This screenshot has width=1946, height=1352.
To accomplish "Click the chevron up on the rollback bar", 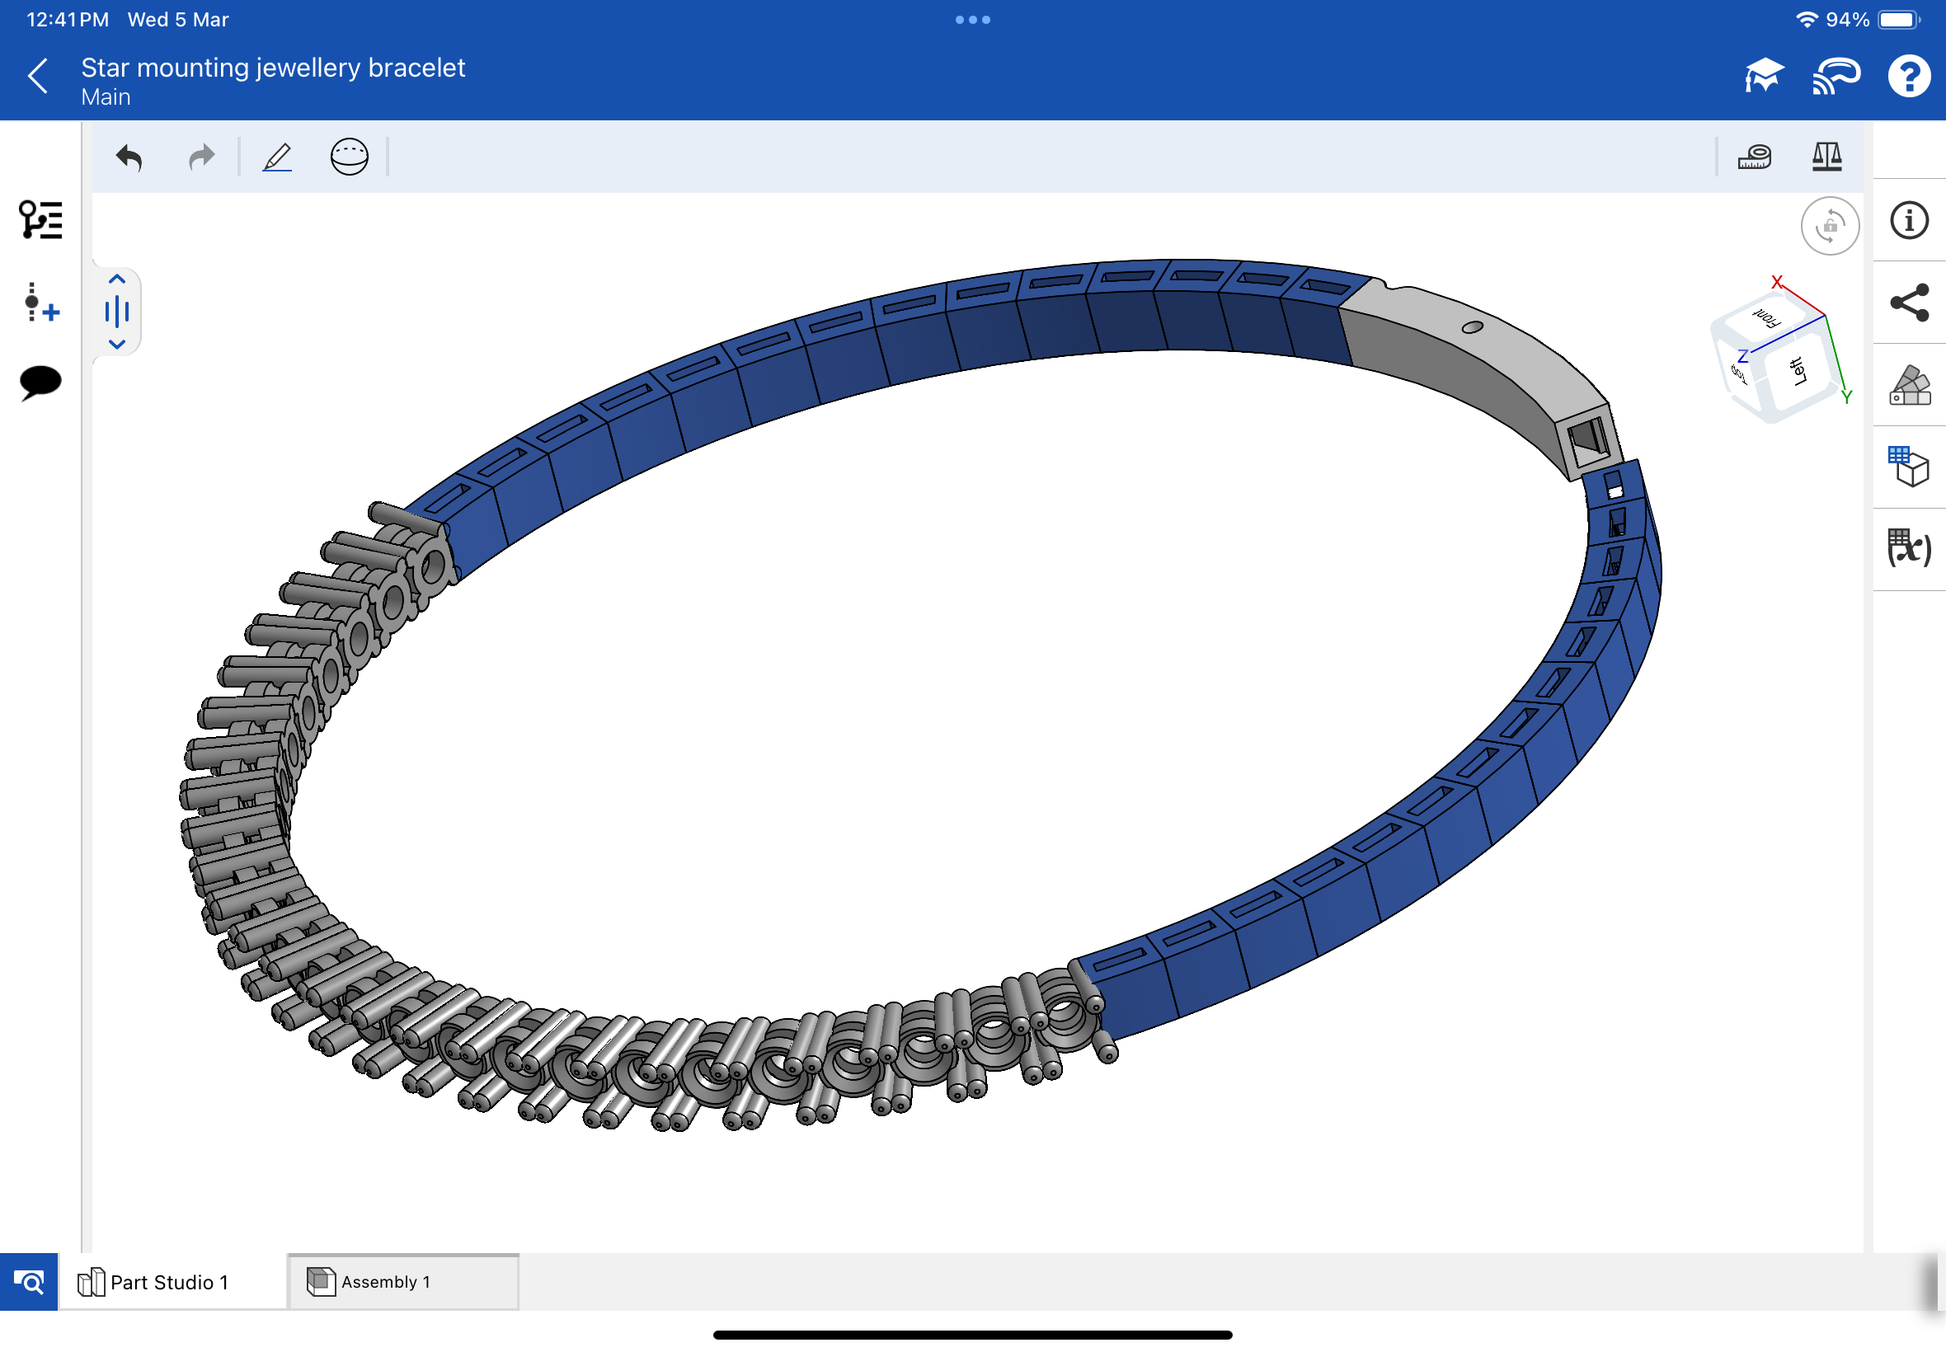I will point(117,280).
